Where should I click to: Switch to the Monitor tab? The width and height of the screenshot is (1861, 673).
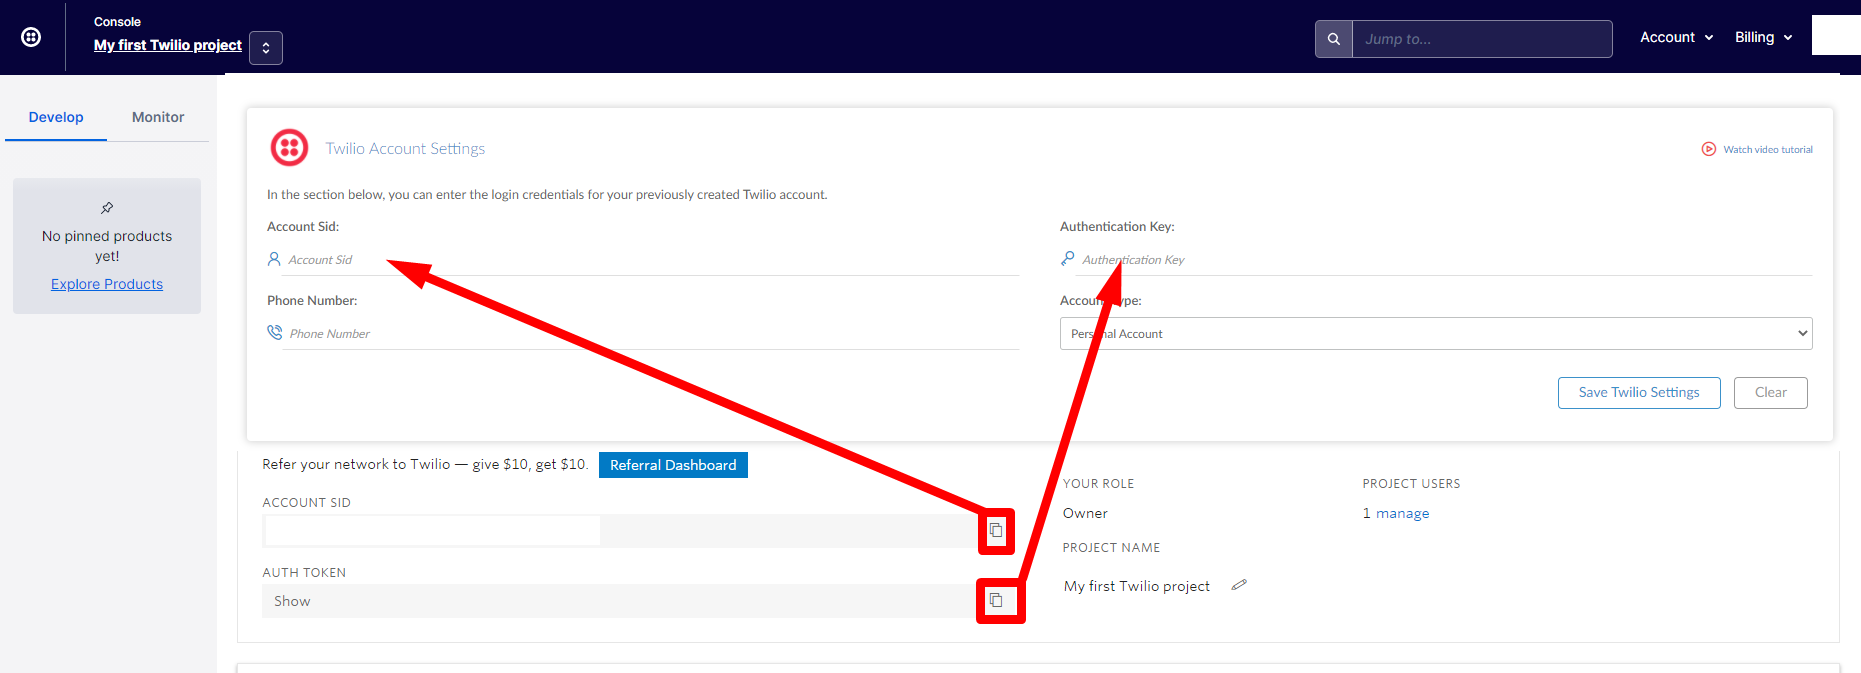pos(158,117)
